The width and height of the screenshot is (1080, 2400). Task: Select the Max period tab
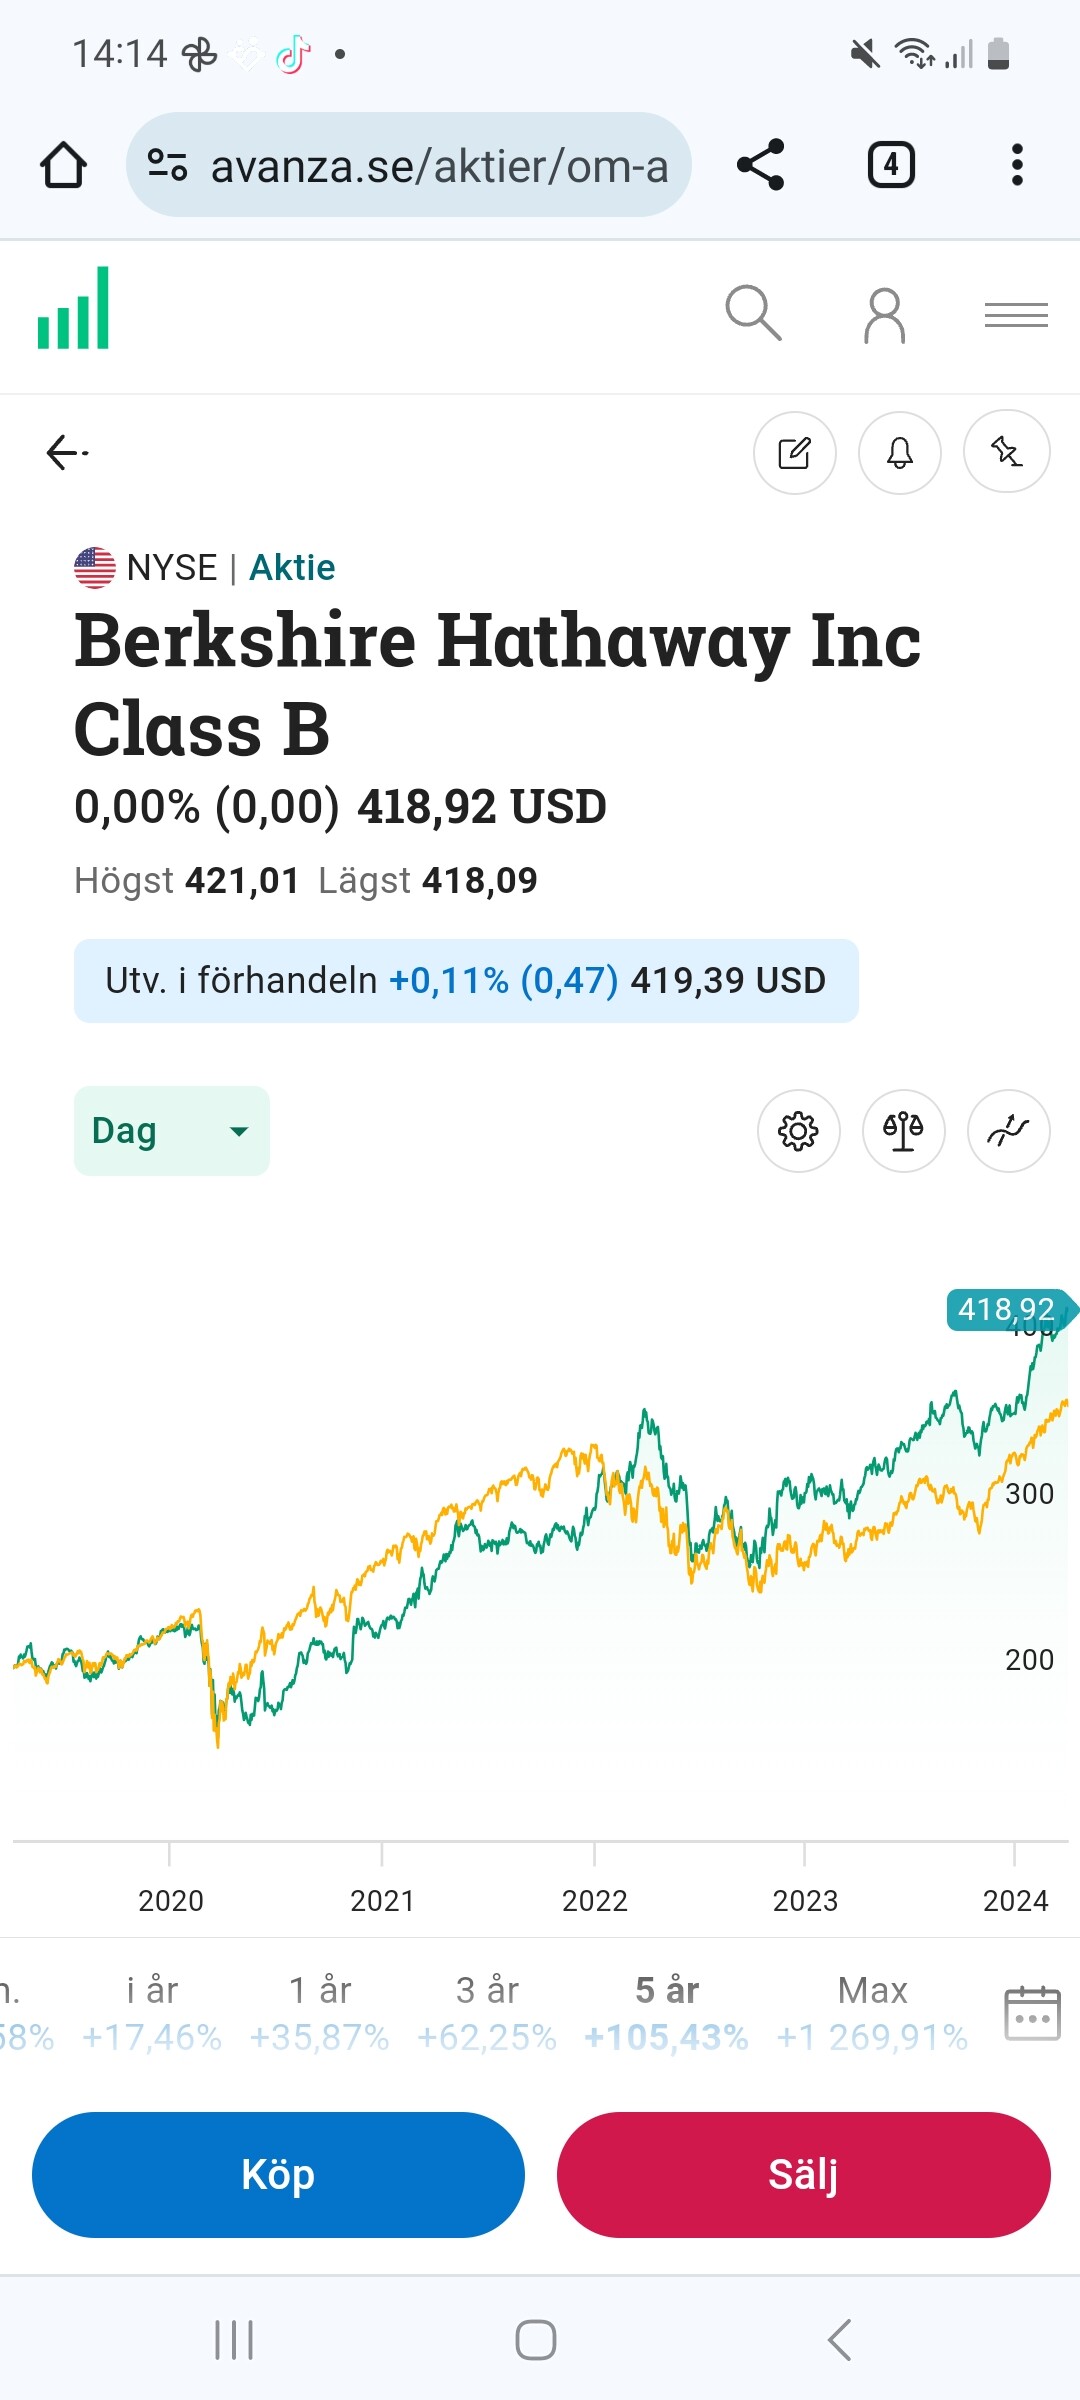point(872,2012)
